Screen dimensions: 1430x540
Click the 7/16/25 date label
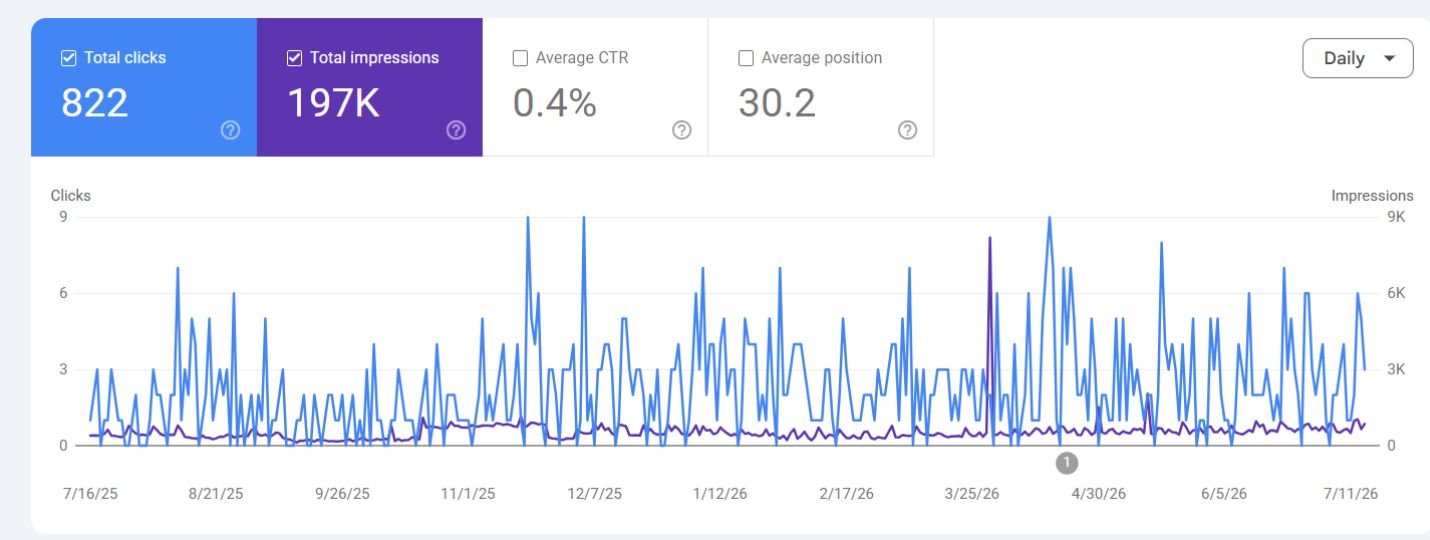click(x=90, y=494)
